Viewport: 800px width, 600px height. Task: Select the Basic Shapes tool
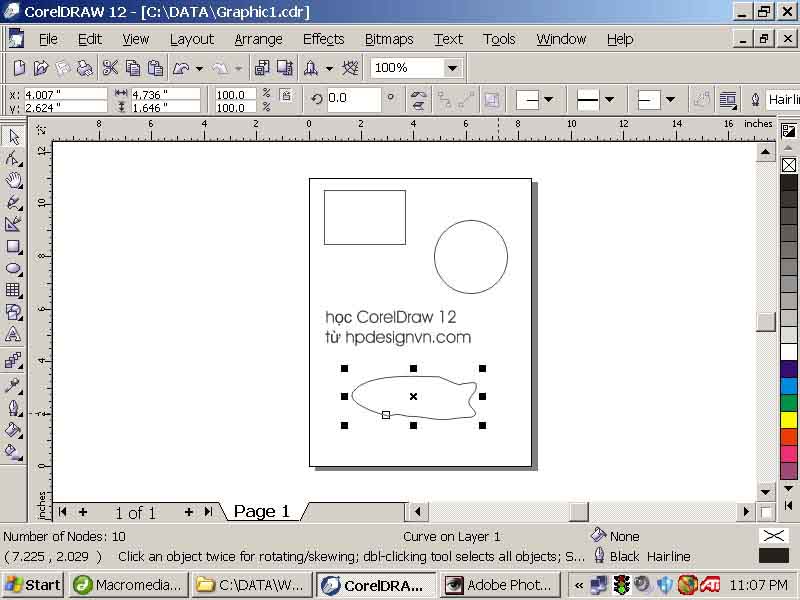pyautogui.click(x=14, y=312)
